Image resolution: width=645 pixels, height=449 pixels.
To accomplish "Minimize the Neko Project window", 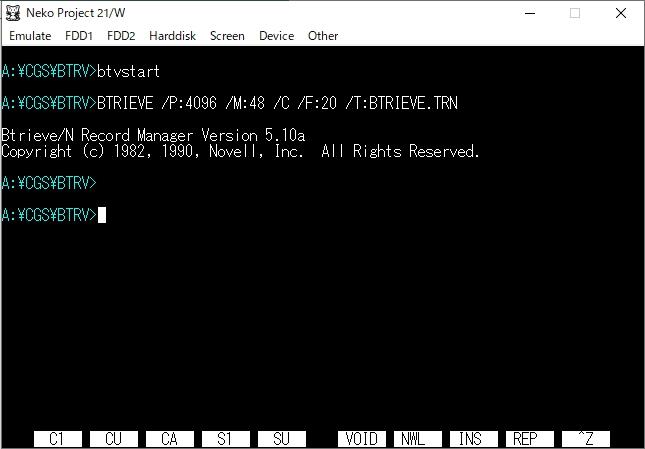I will pyautogui.click(x=530, y=13).
